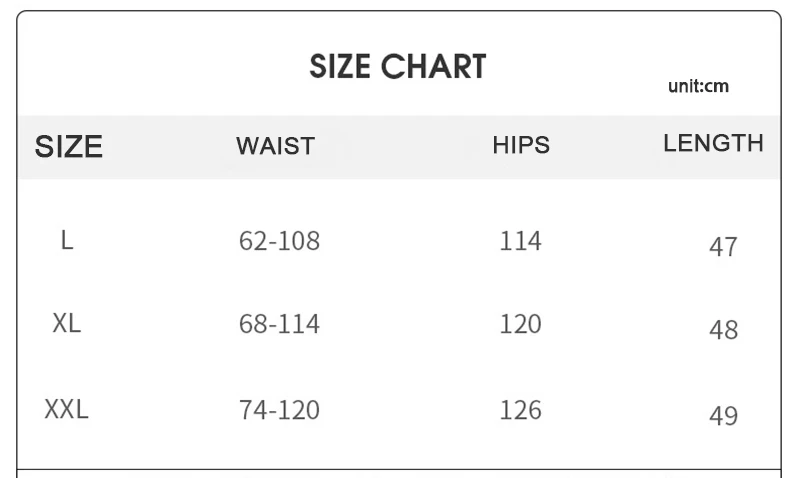Click the unit:cm label
This screenshot has width=800, height=478.
pyautogui.click(x=698, y=86)
